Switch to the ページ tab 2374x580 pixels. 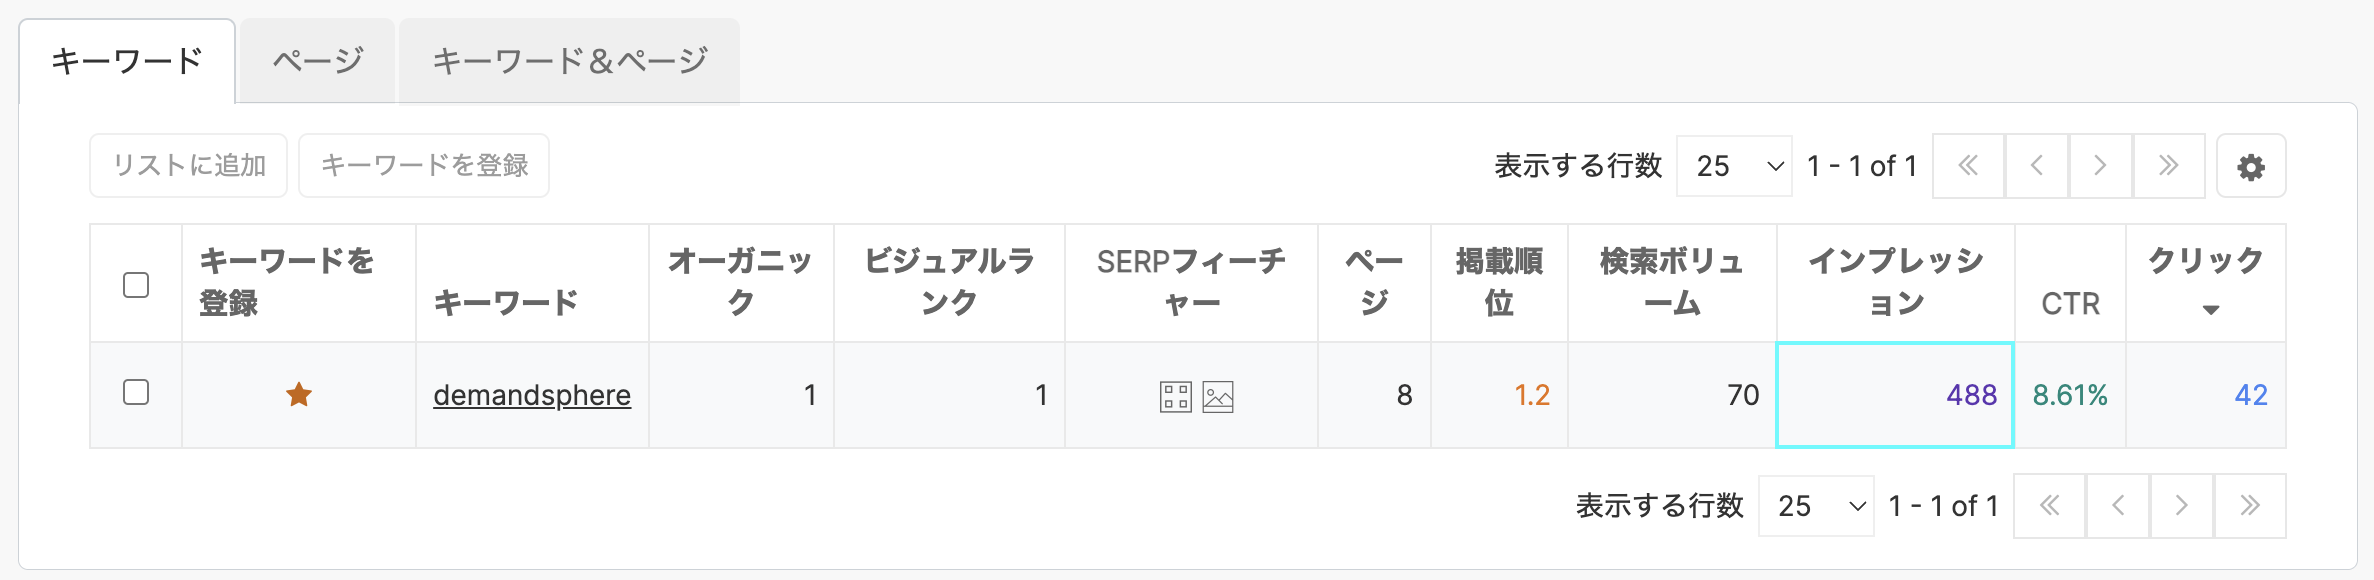(x=318, y=61)
